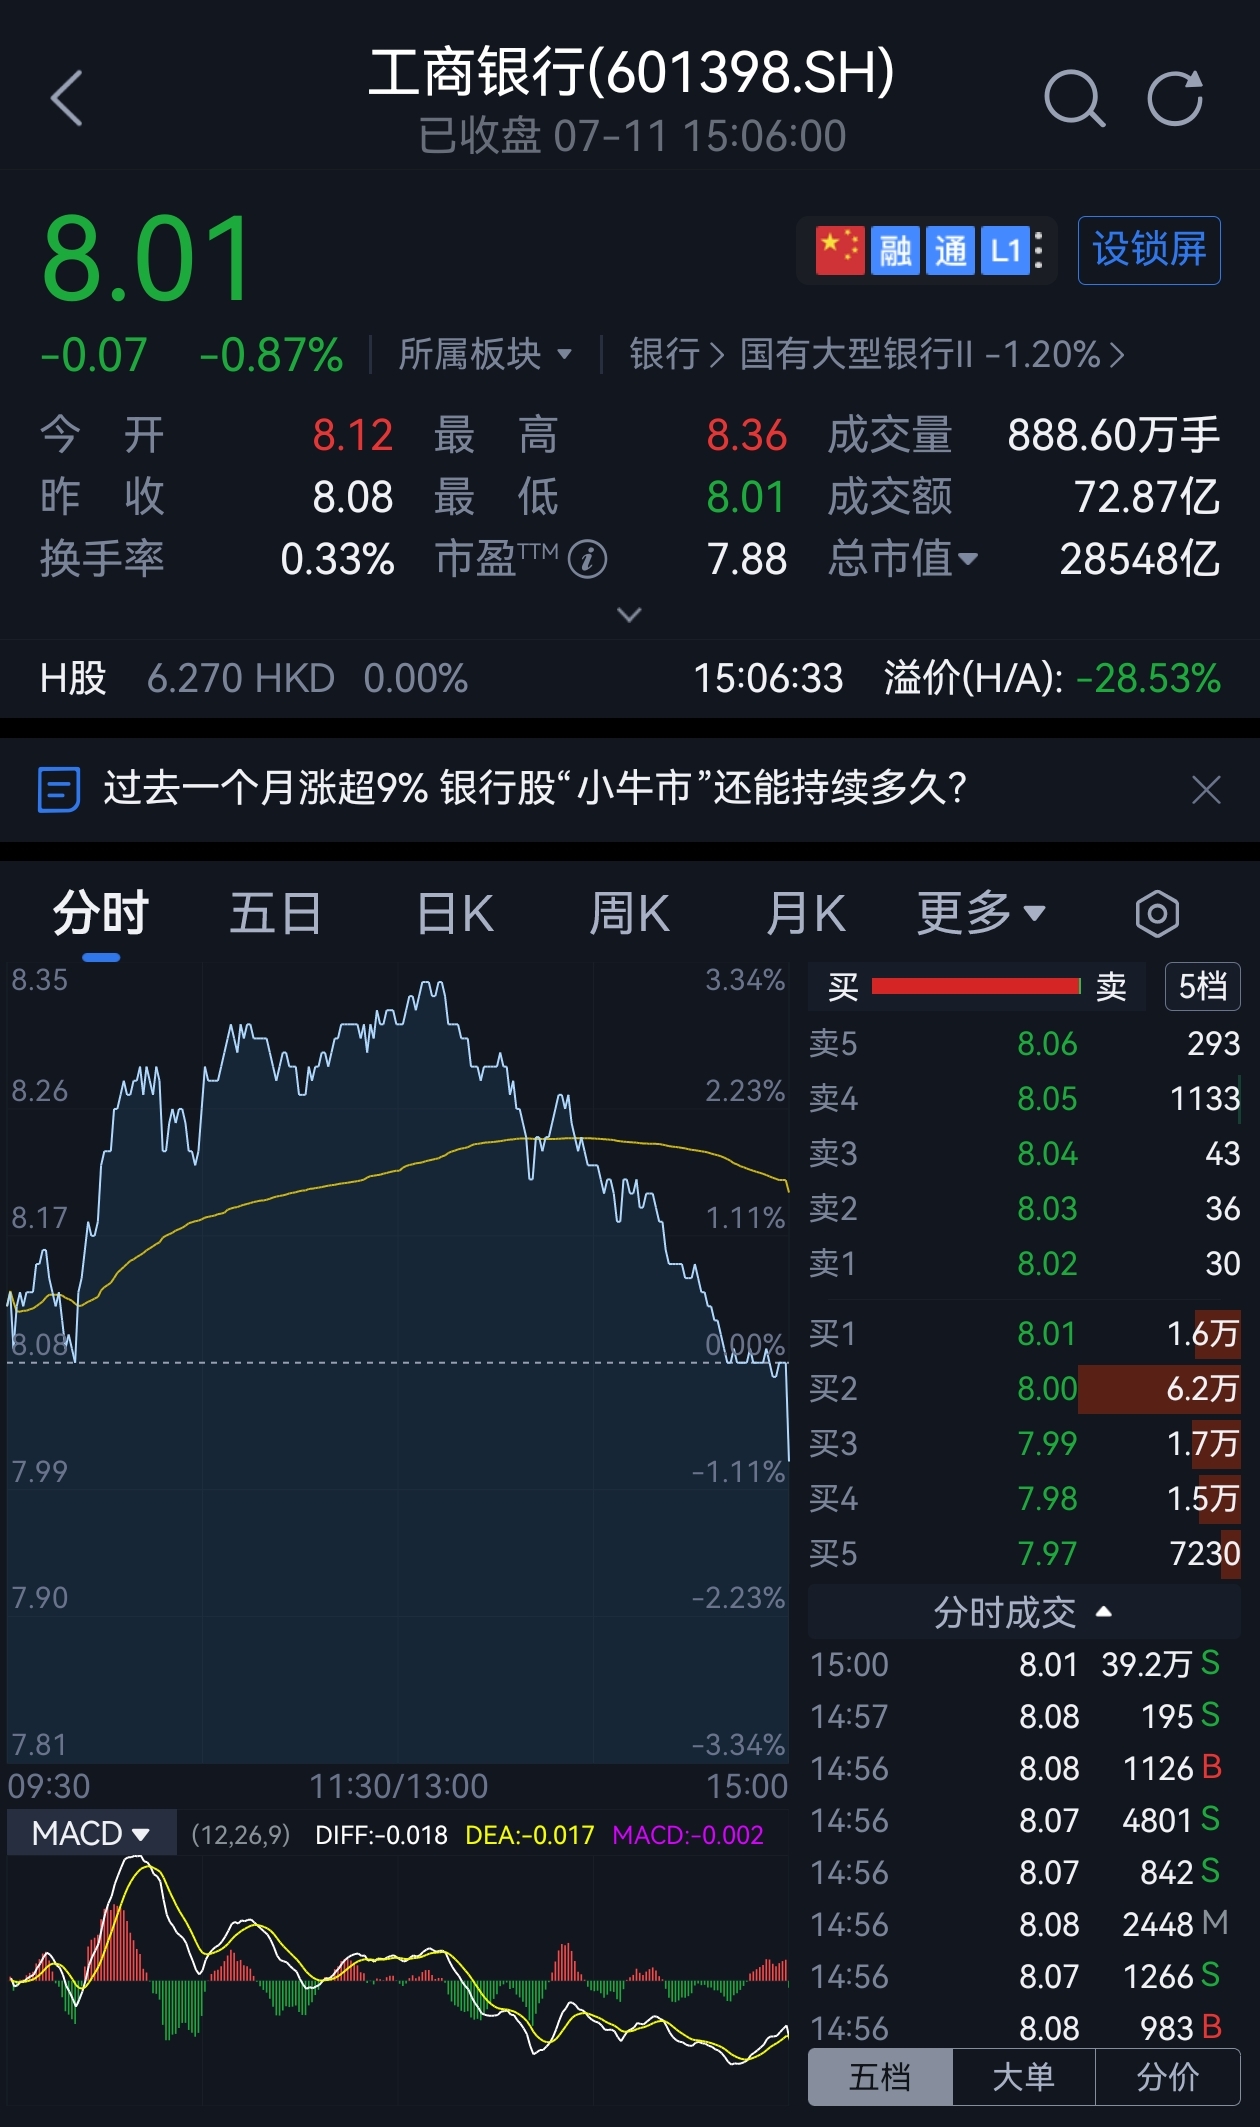The height and width of the screenshot is (2127, 1260).
Task: Open the news document icon
Action: (58, 789)
